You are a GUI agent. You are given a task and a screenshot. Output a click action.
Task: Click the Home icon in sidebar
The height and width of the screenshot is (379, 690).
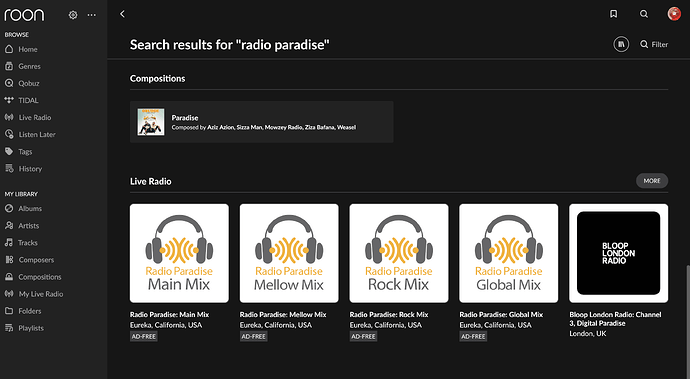[9, 49]
